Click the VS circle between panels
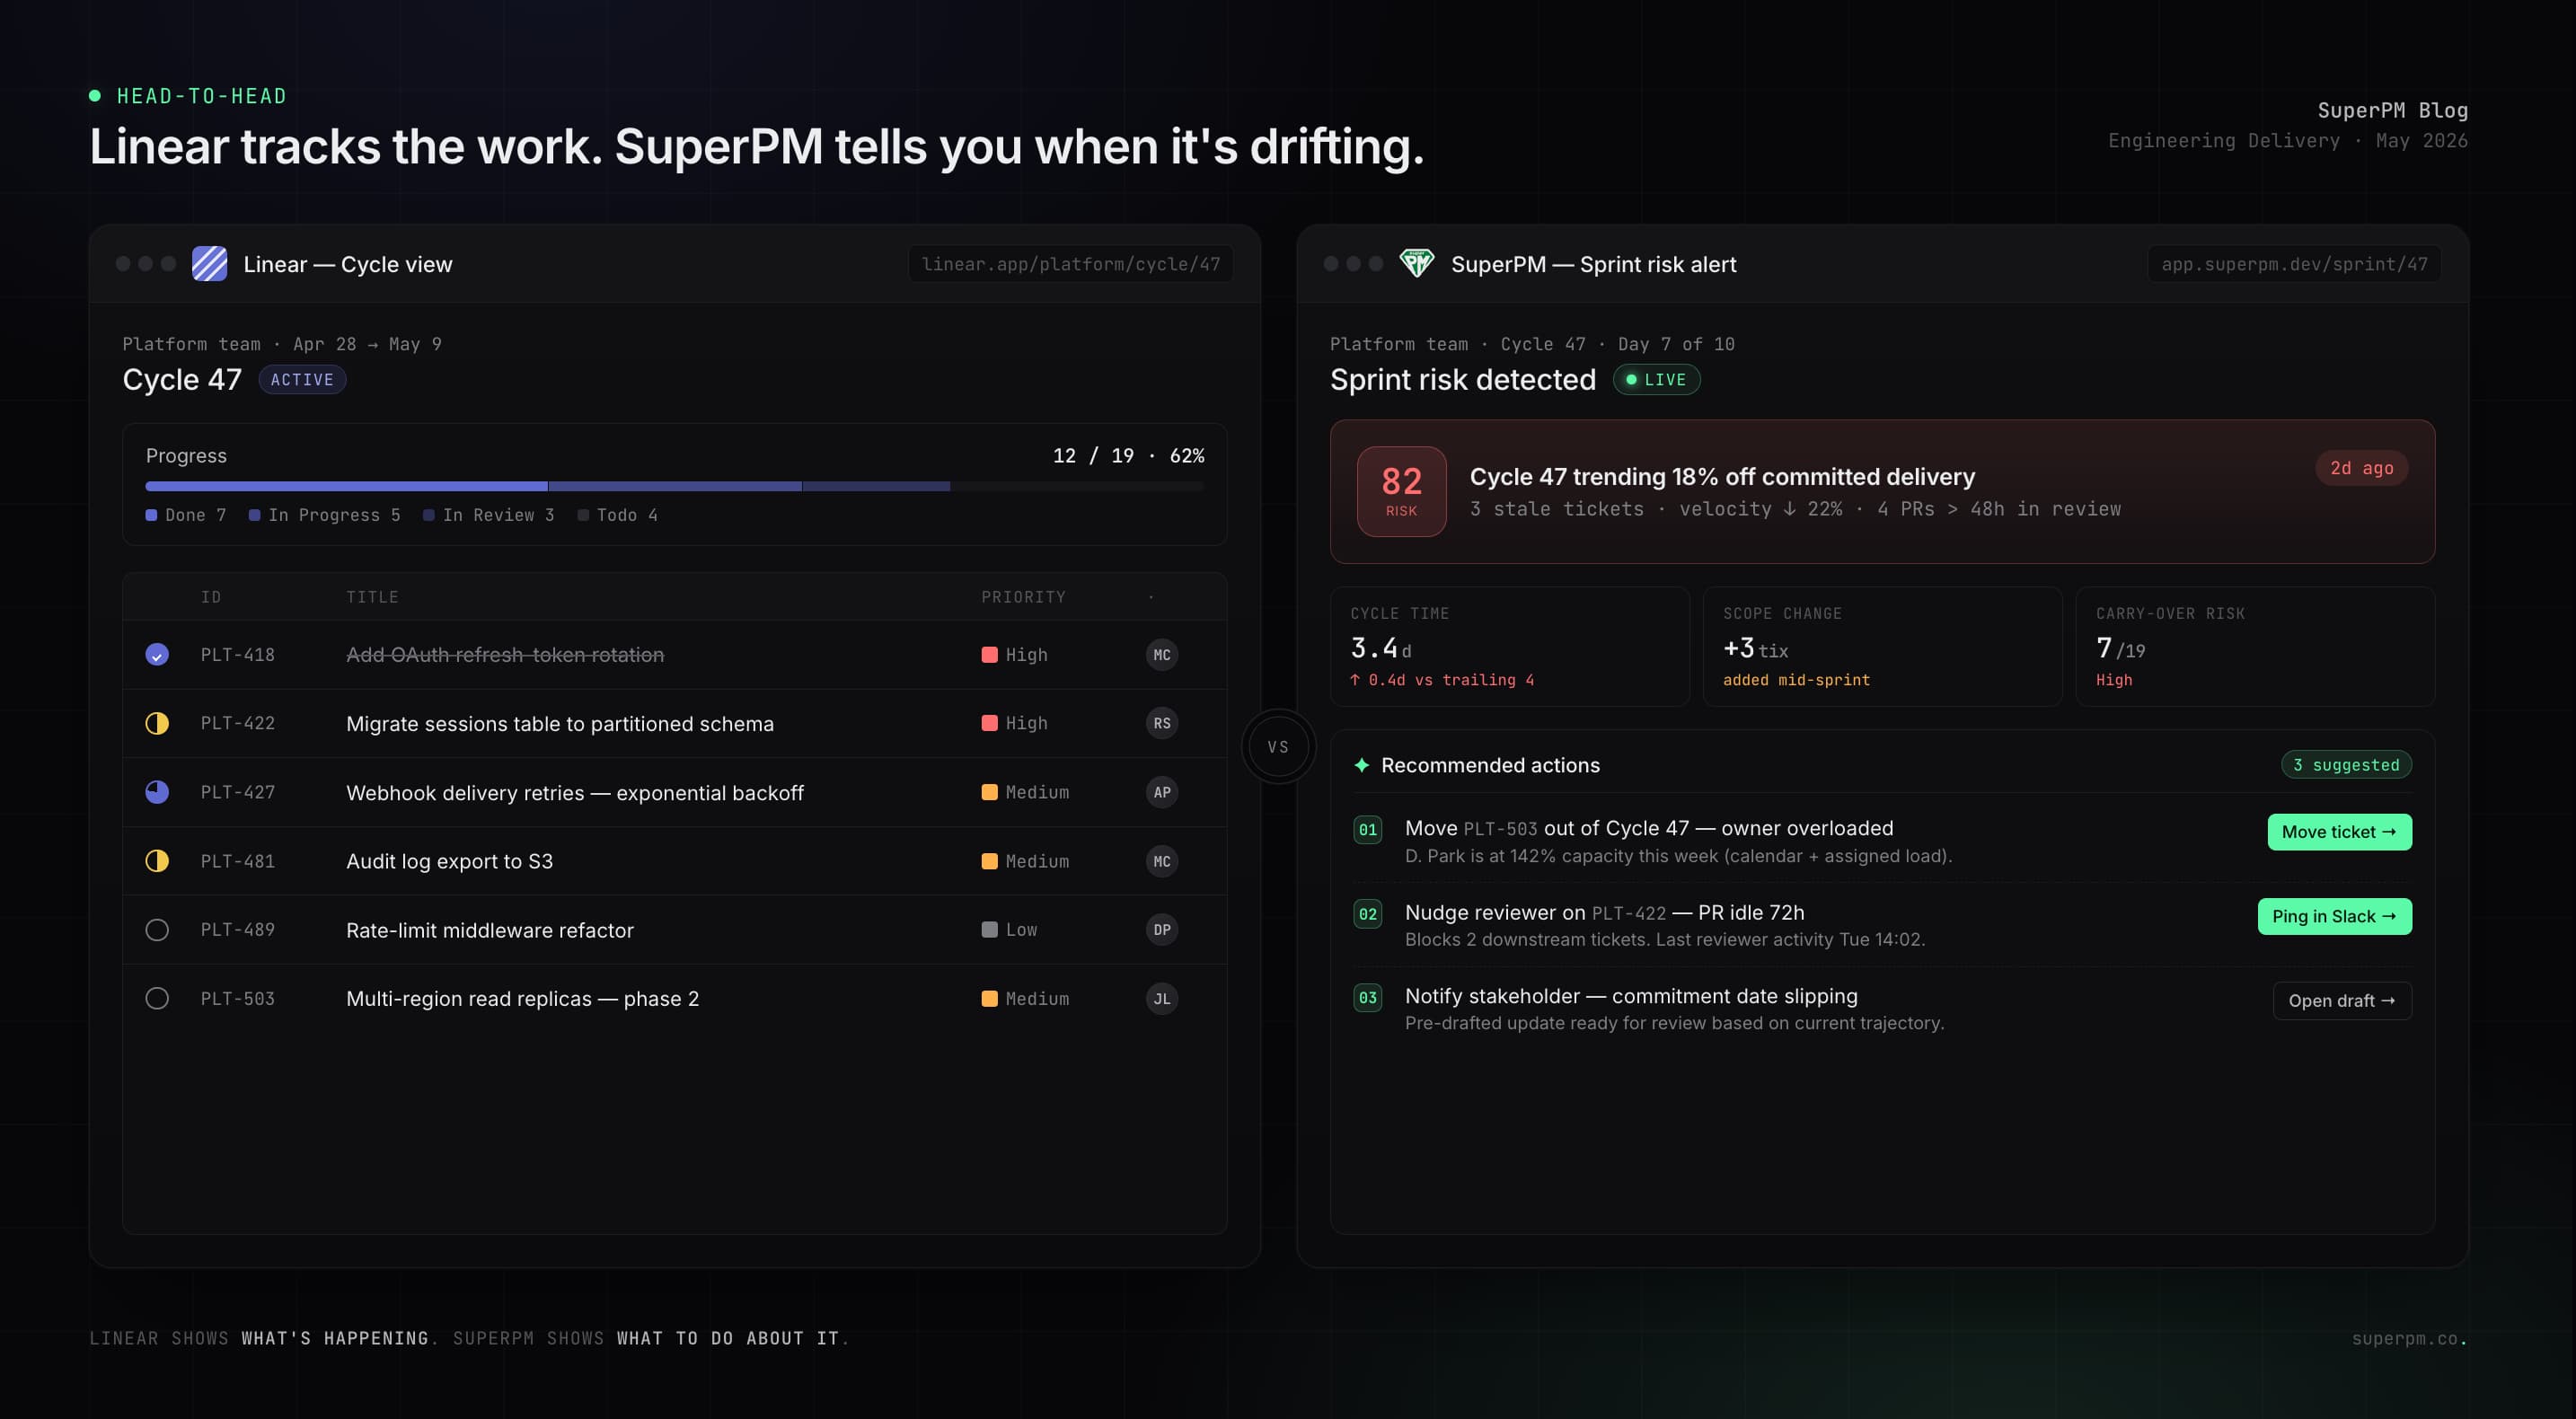This screenshot has width=2576, height=1419. [x=1278, y=747]
